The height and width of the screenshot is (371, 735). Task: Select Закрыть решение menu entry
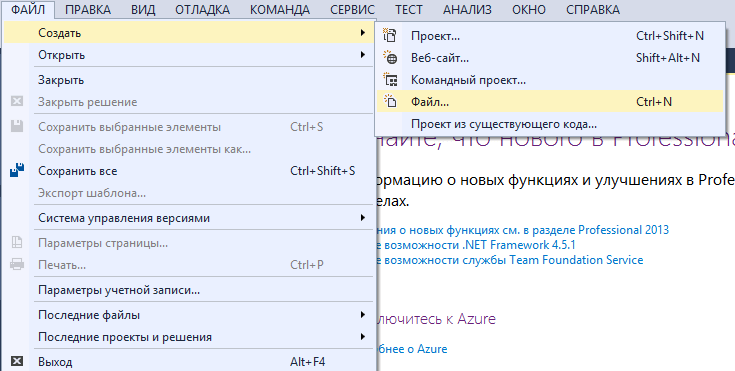(x=189, y=102)
